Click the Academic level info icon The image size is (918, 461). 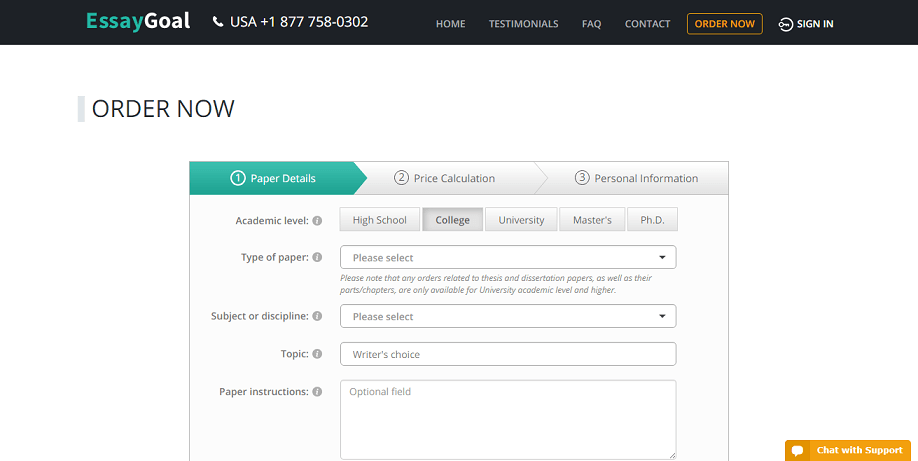[317, 221]
